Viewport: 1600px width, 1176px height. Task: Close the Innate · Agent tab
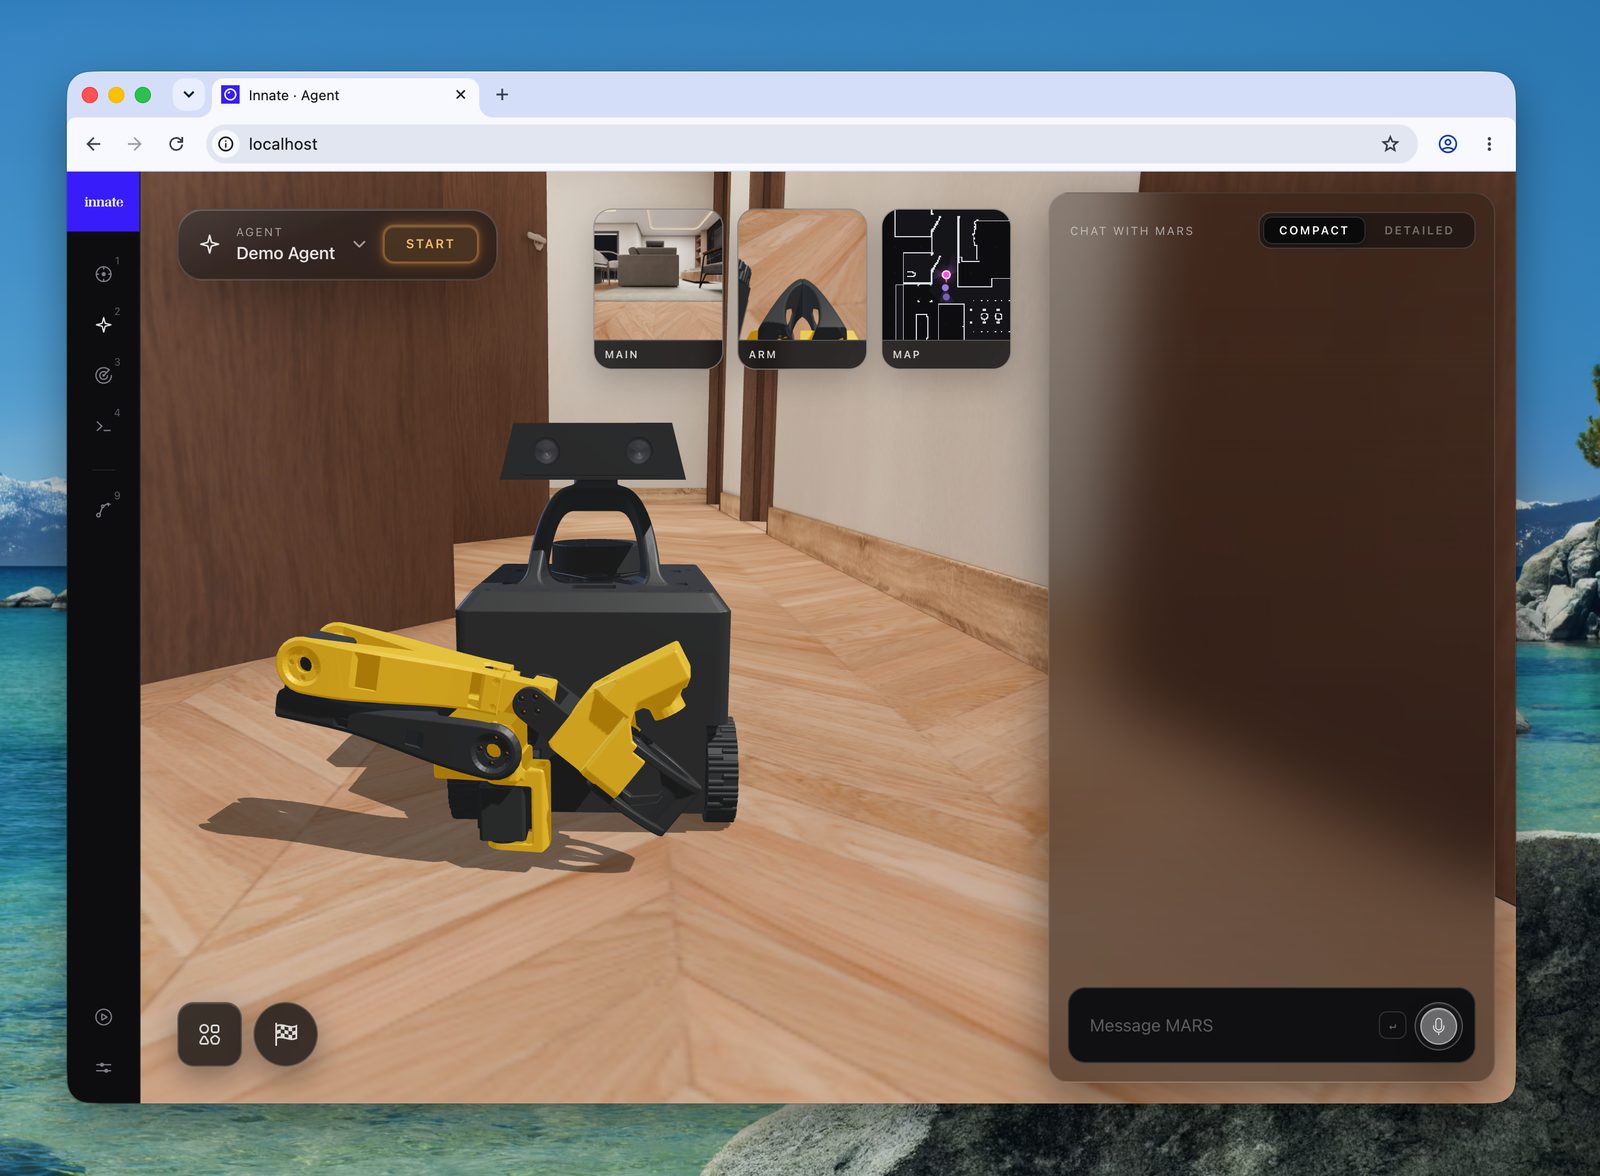[x=460, y=95]
